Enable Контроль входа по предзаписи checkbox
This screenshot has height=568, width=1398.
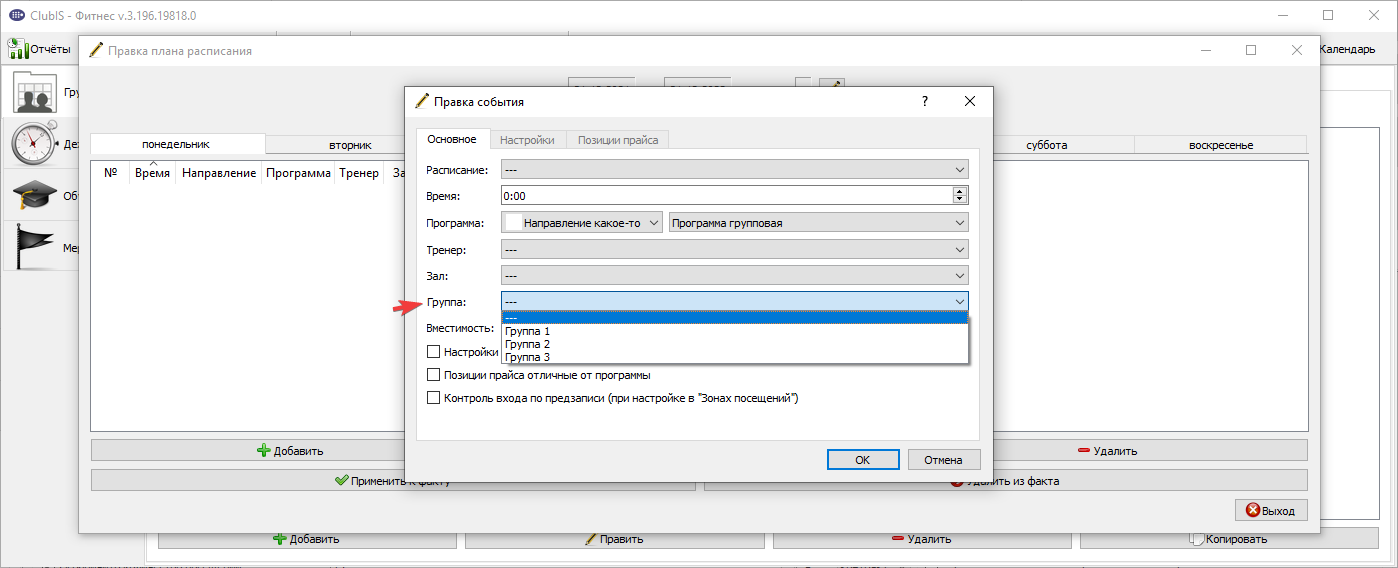pos(434,398)
